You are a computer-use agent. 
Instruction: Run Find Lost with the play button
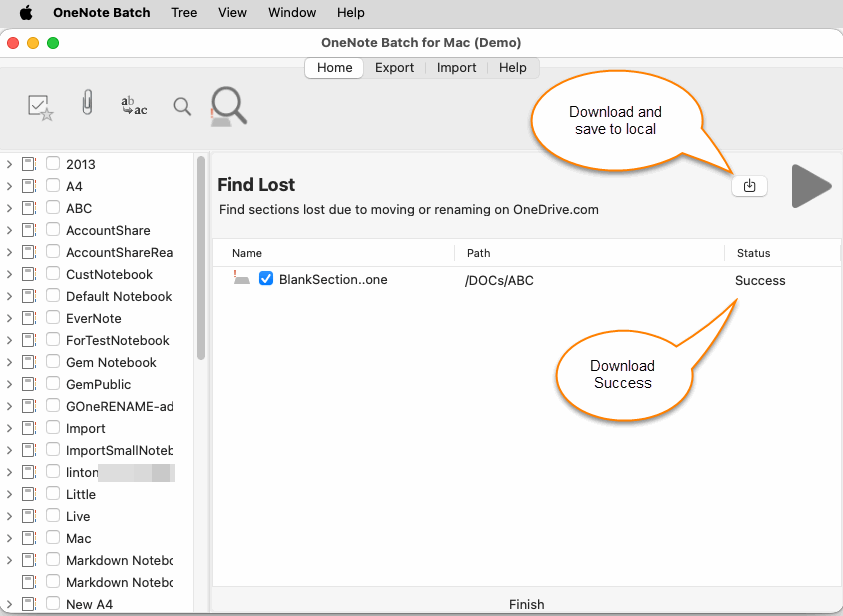tap(810, 185)
